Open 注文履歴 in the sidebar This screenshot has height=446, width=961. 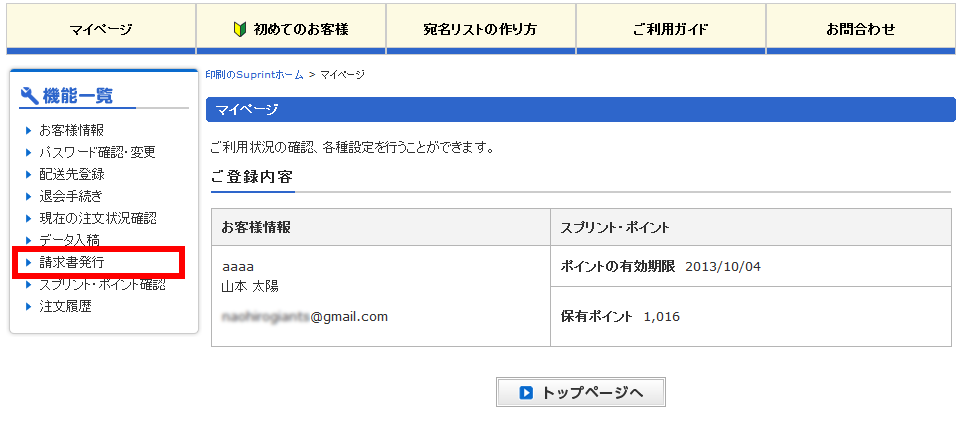click(x=65, y=307)
